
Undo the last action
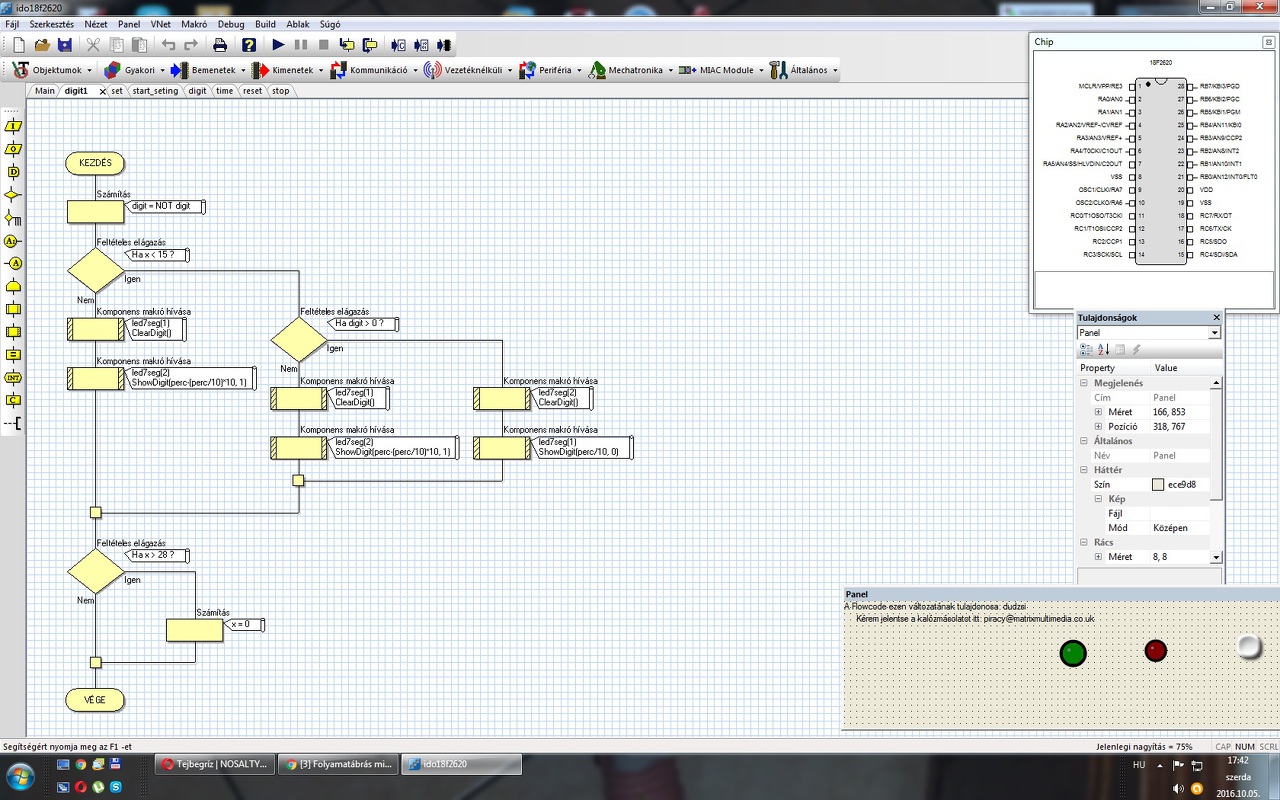[x=168, y=45]
